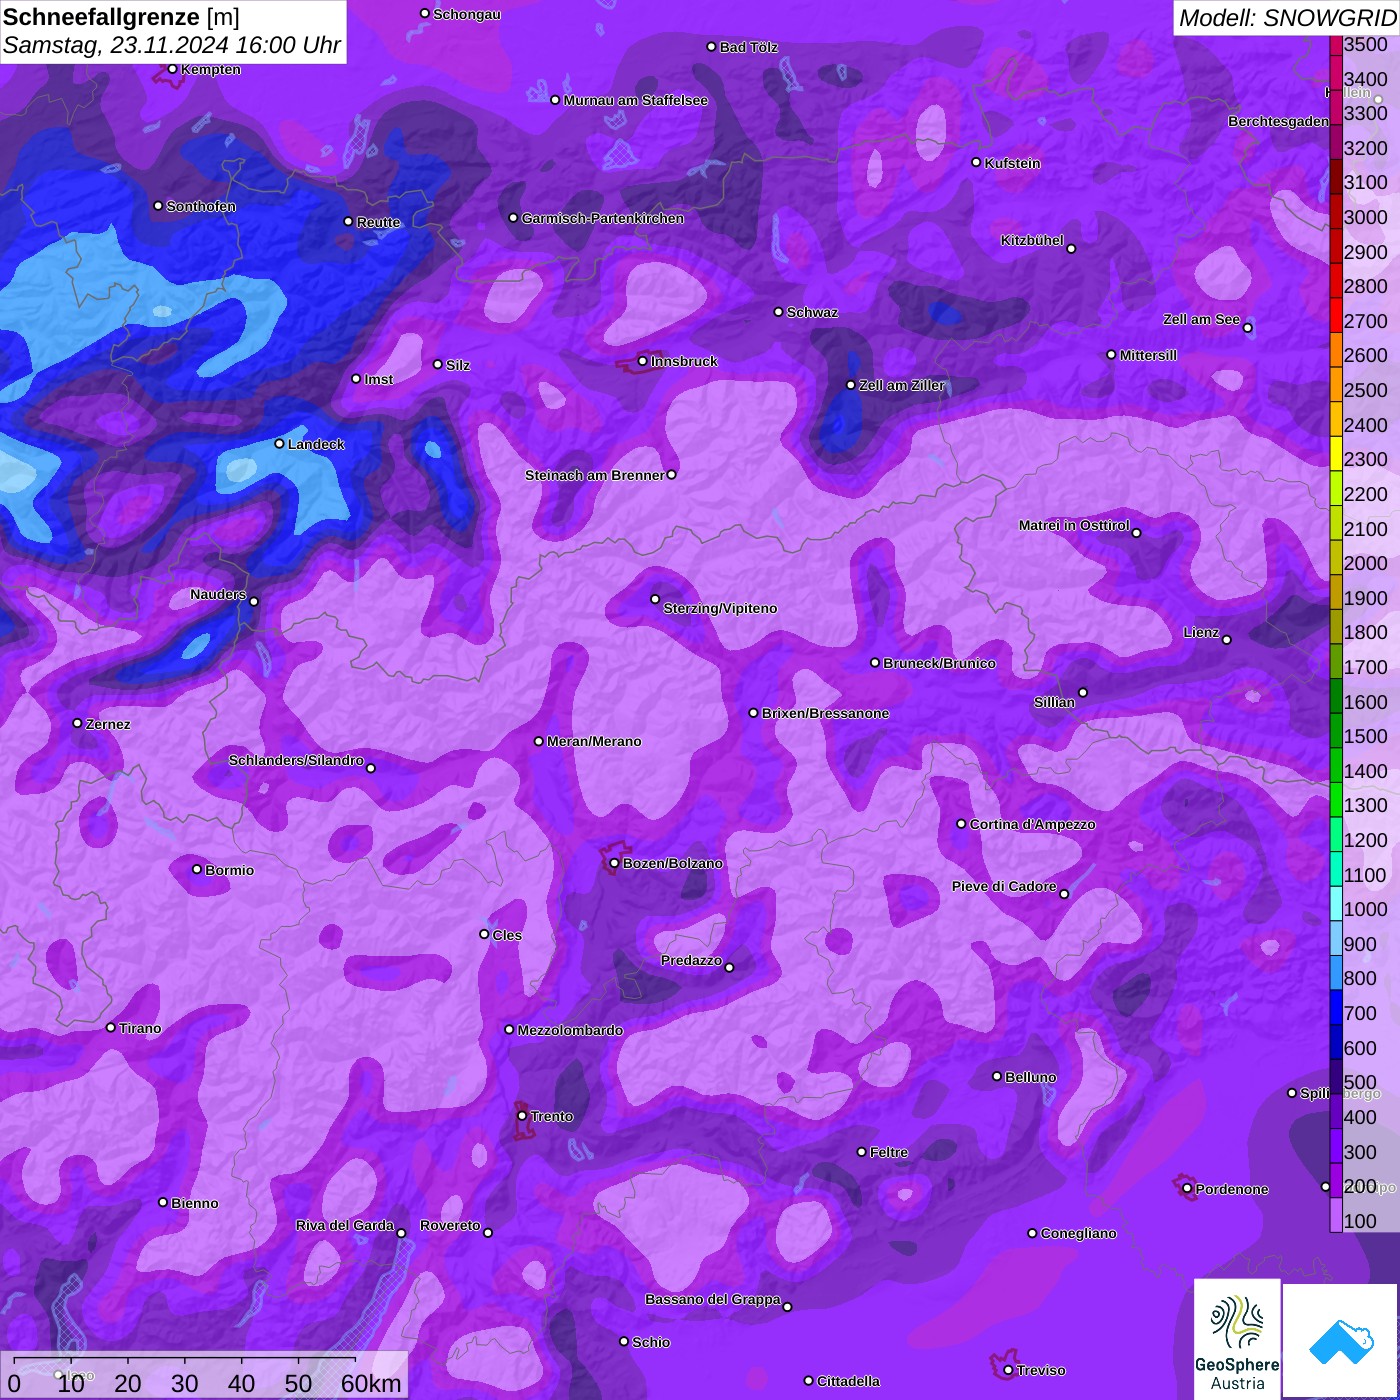The height and width of the screenshot is (1400, 1400).
Task: Click the Sonthofen label
Action: 201,206
